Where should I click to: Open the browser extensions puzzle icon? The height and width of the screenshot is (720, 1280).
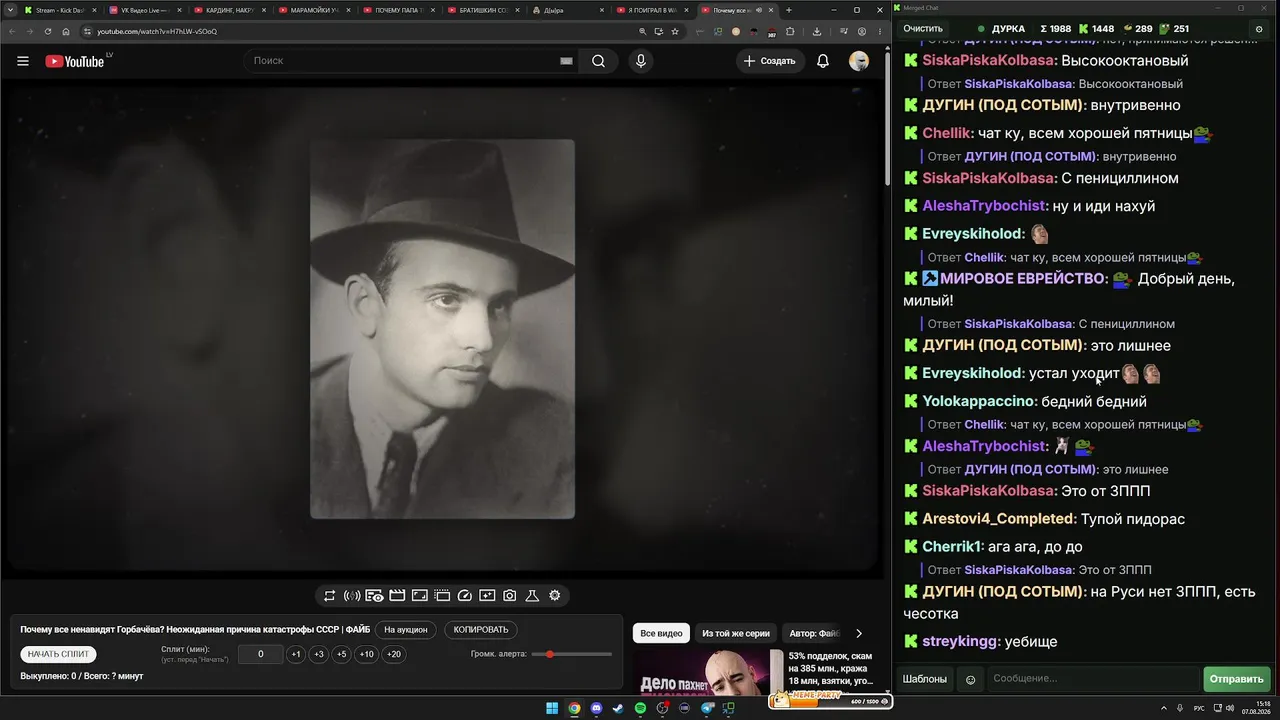(790, 31)
